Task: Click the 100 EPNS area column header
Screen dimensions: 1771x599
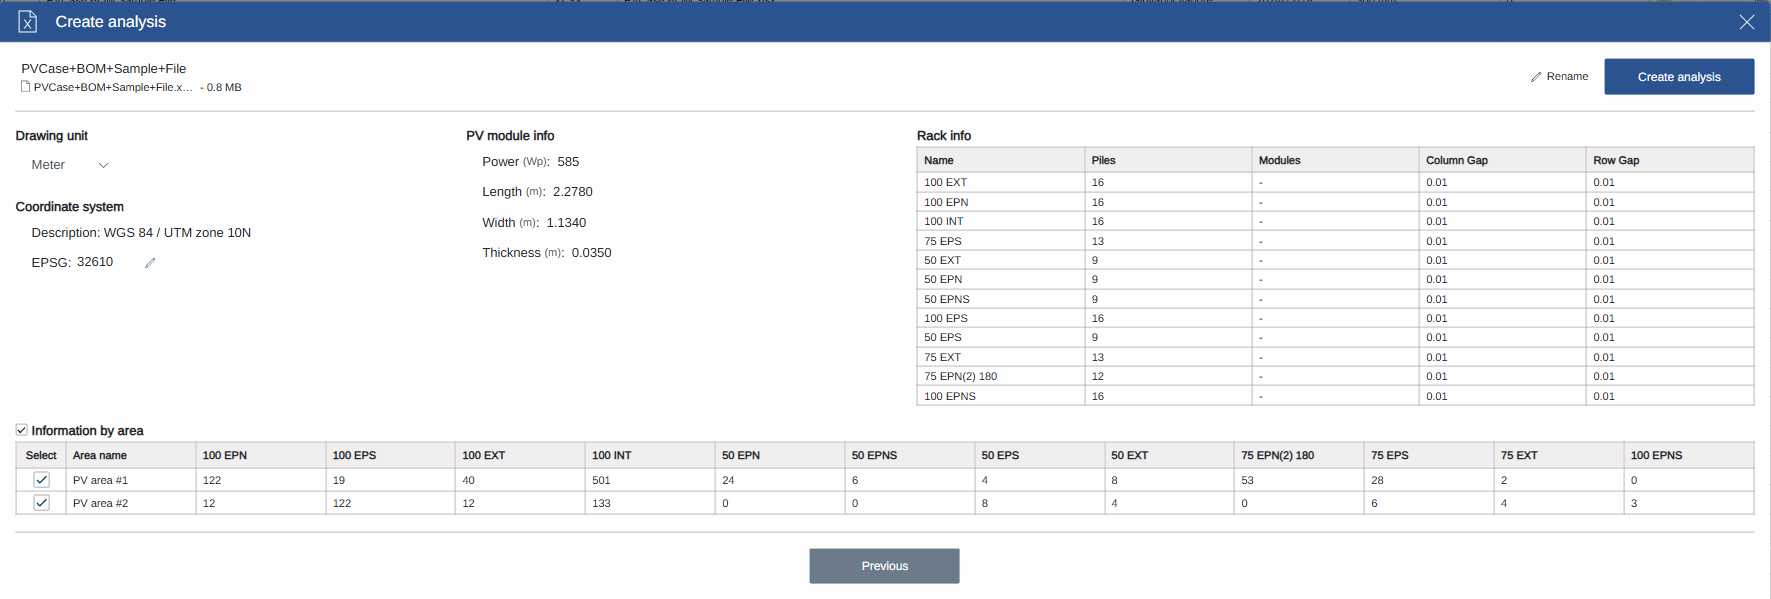Action: click(x=1688, y=455)
